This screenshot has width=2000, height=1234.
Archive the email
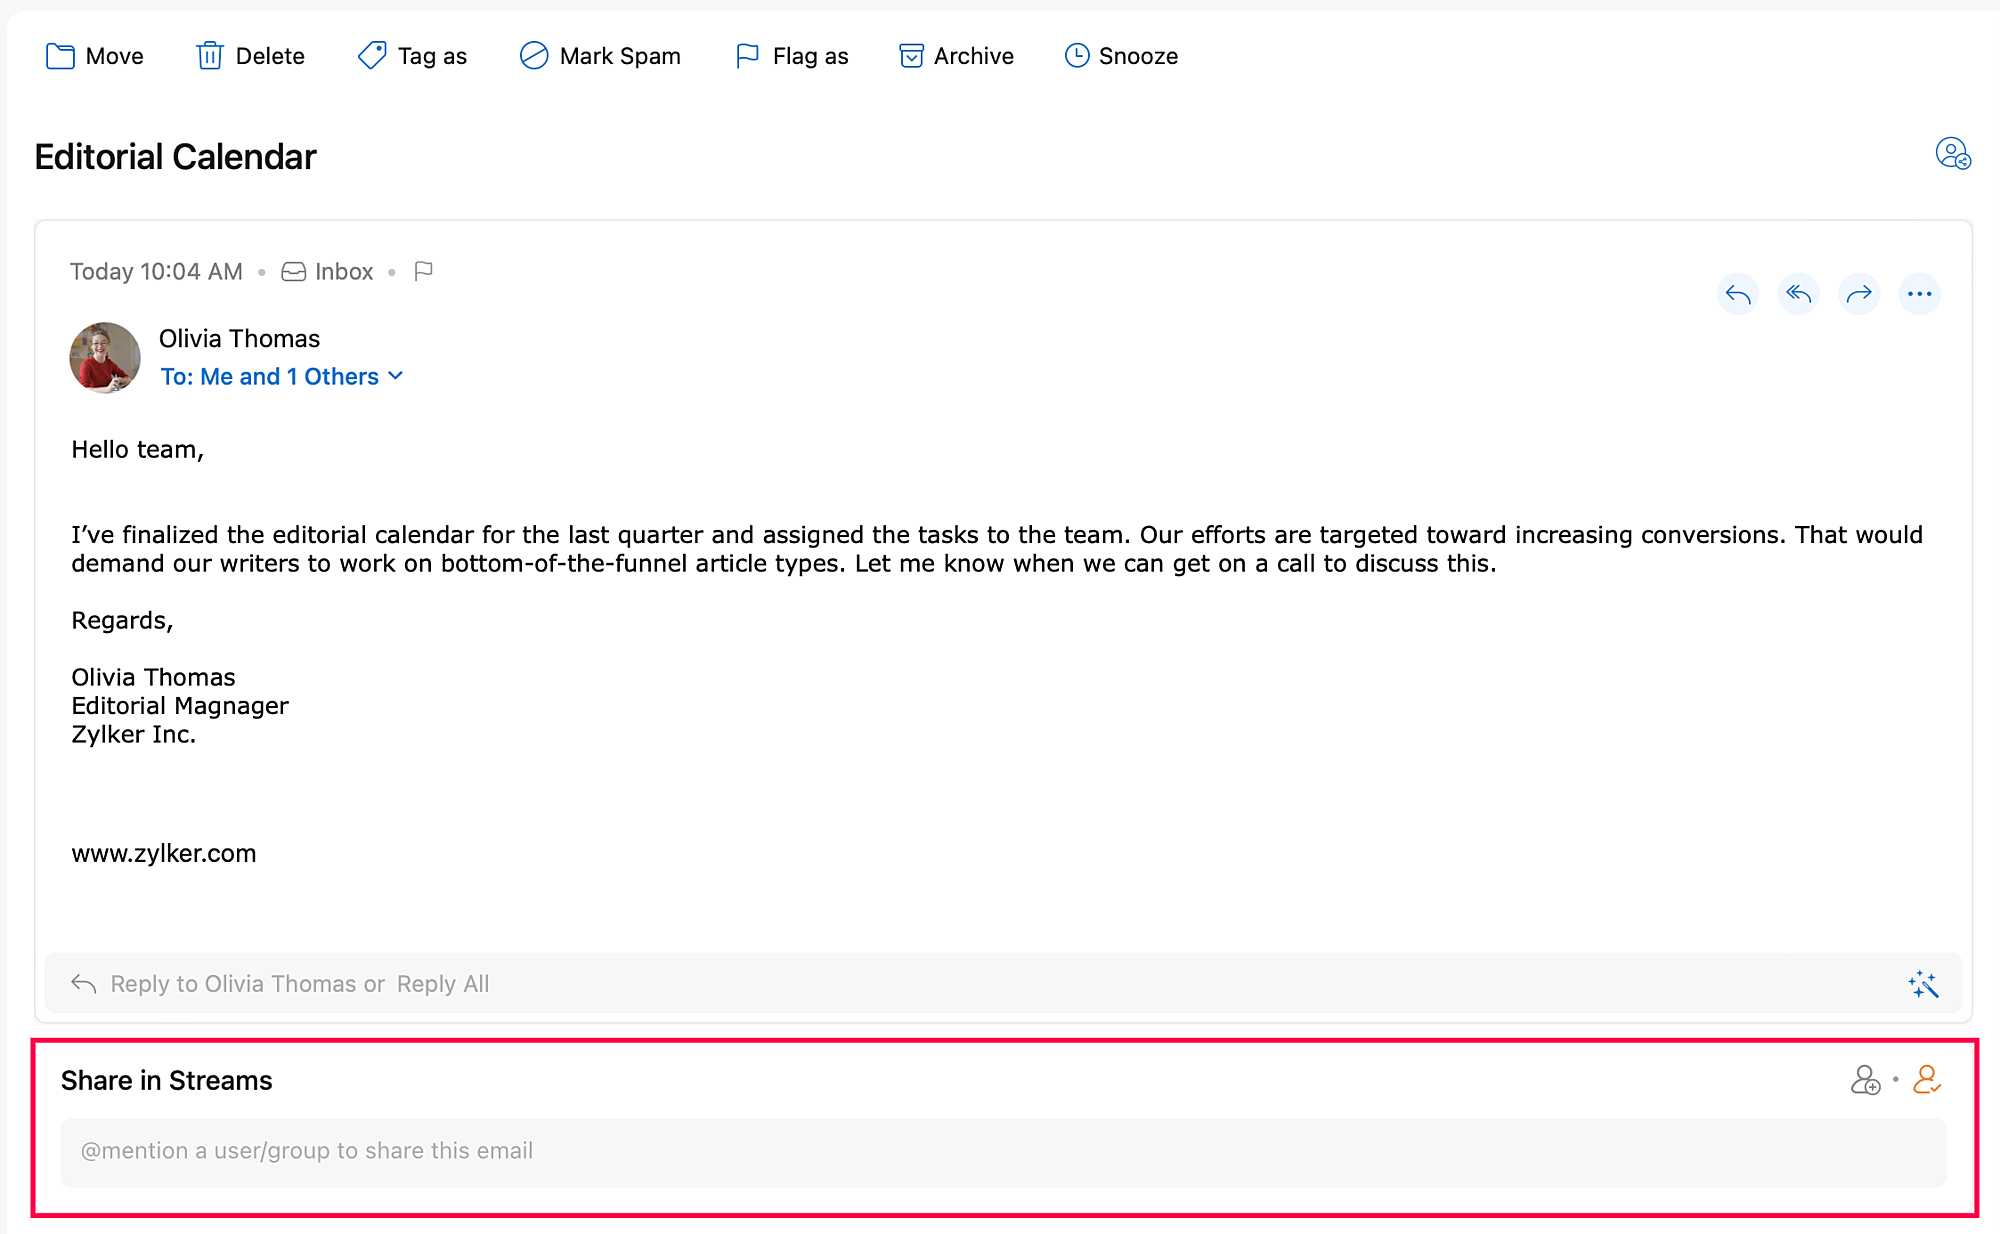(956, 56)
